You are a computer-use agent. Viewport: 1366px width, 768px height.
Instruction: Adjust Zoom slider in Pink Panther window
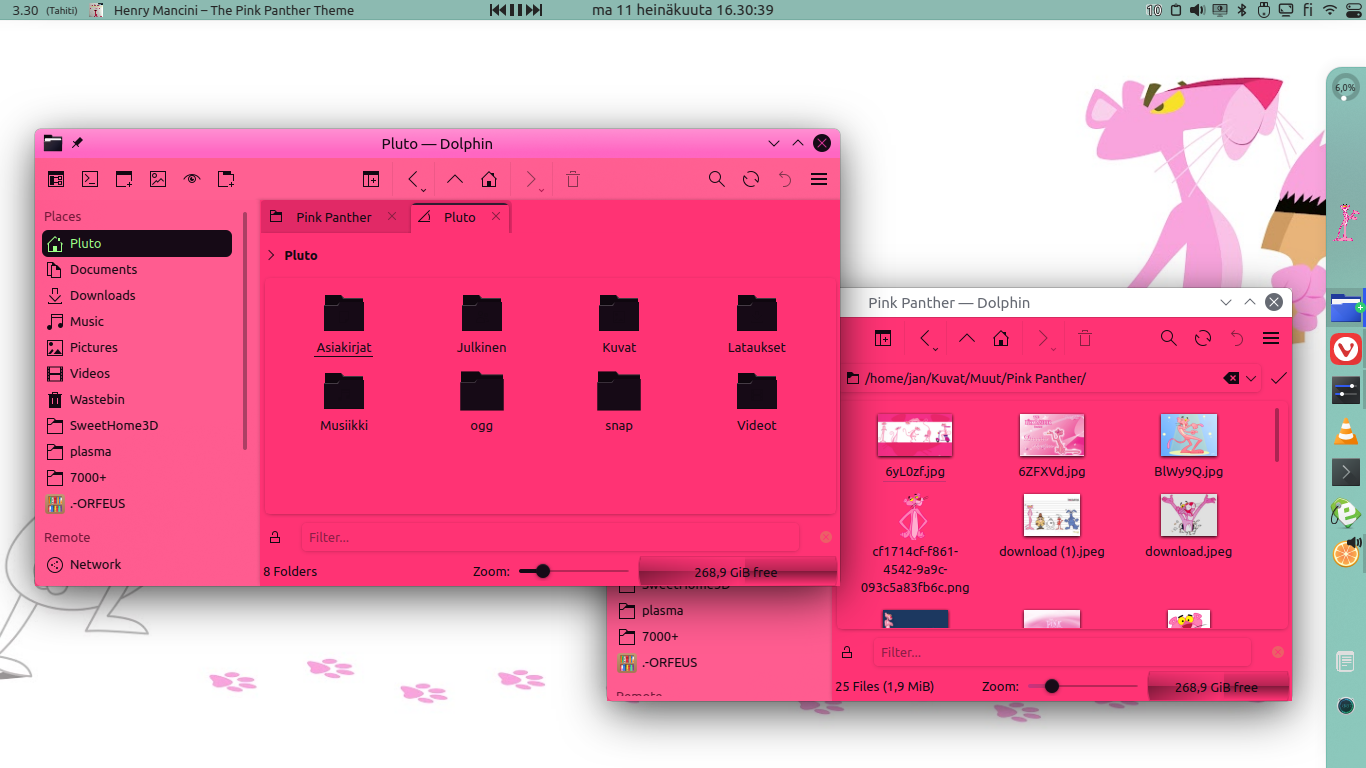pos(1083,686)
